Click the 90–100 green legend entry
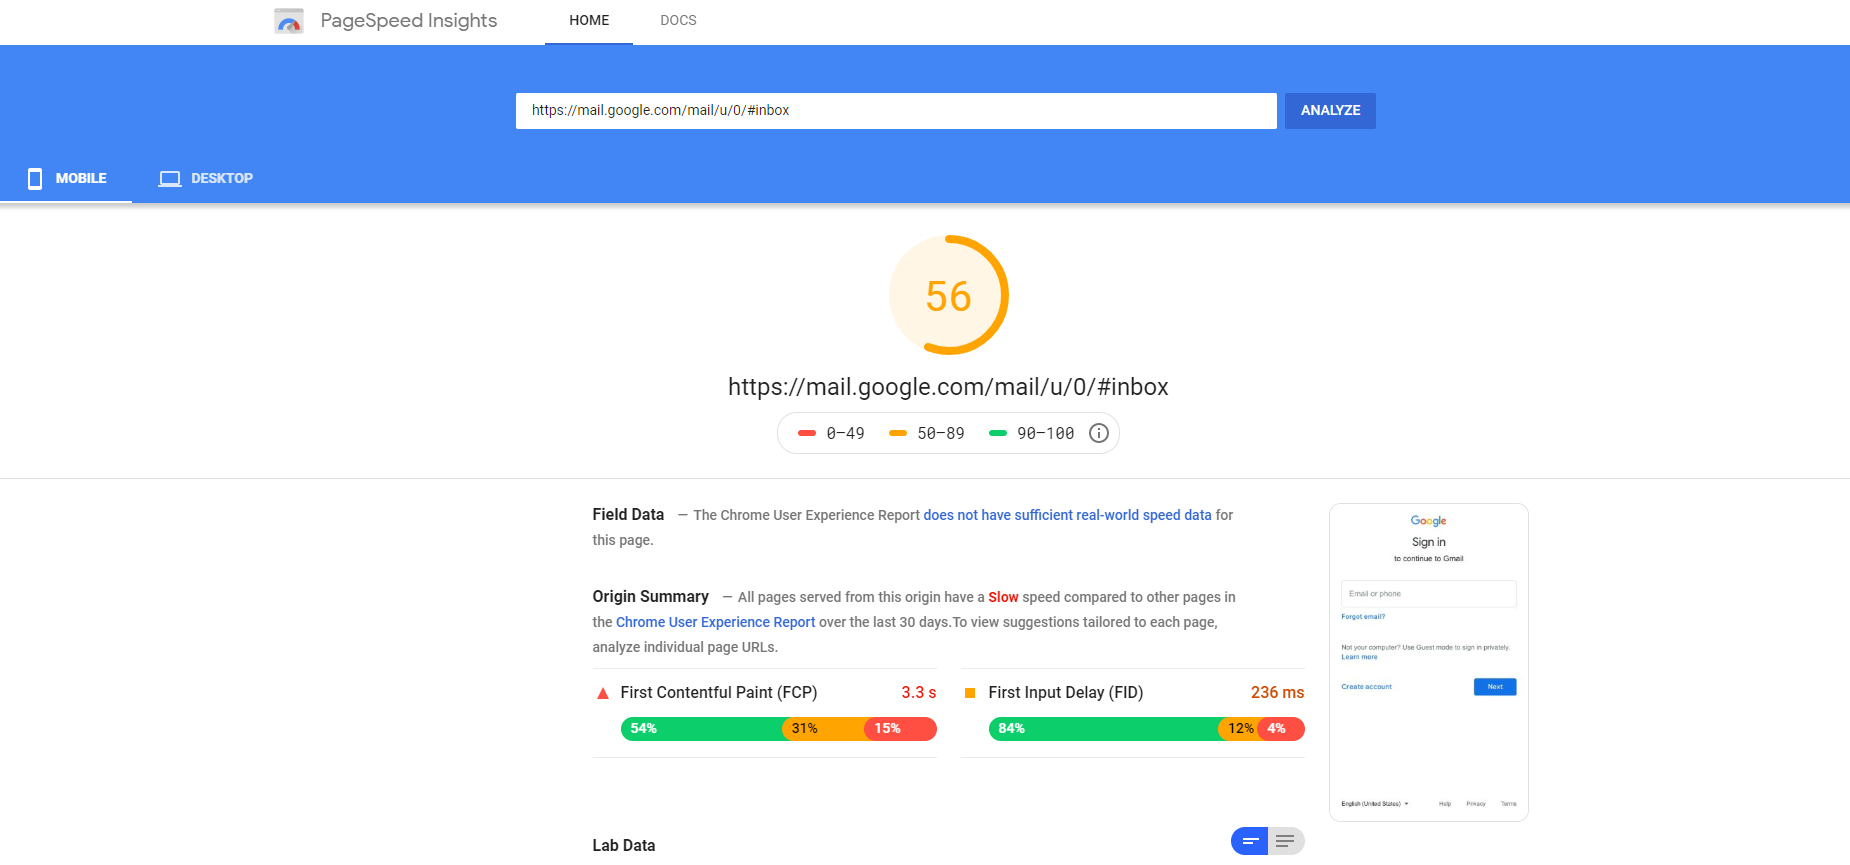Image resolution: width=1850 pixels, height=865 pixels. pyautogui.click(x=1031, y=433)
